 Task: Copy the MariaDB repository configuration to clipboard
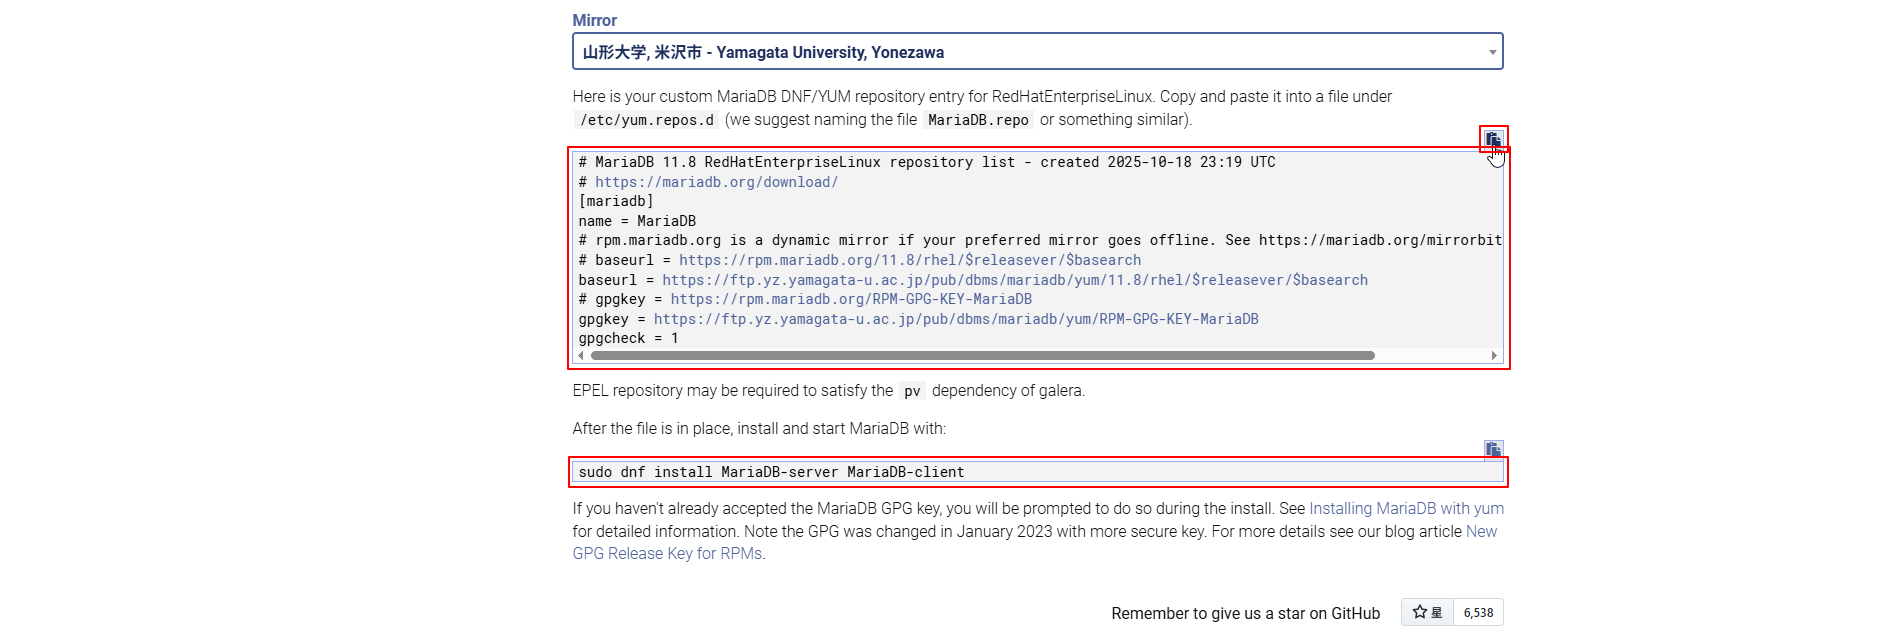point(1492,139)
